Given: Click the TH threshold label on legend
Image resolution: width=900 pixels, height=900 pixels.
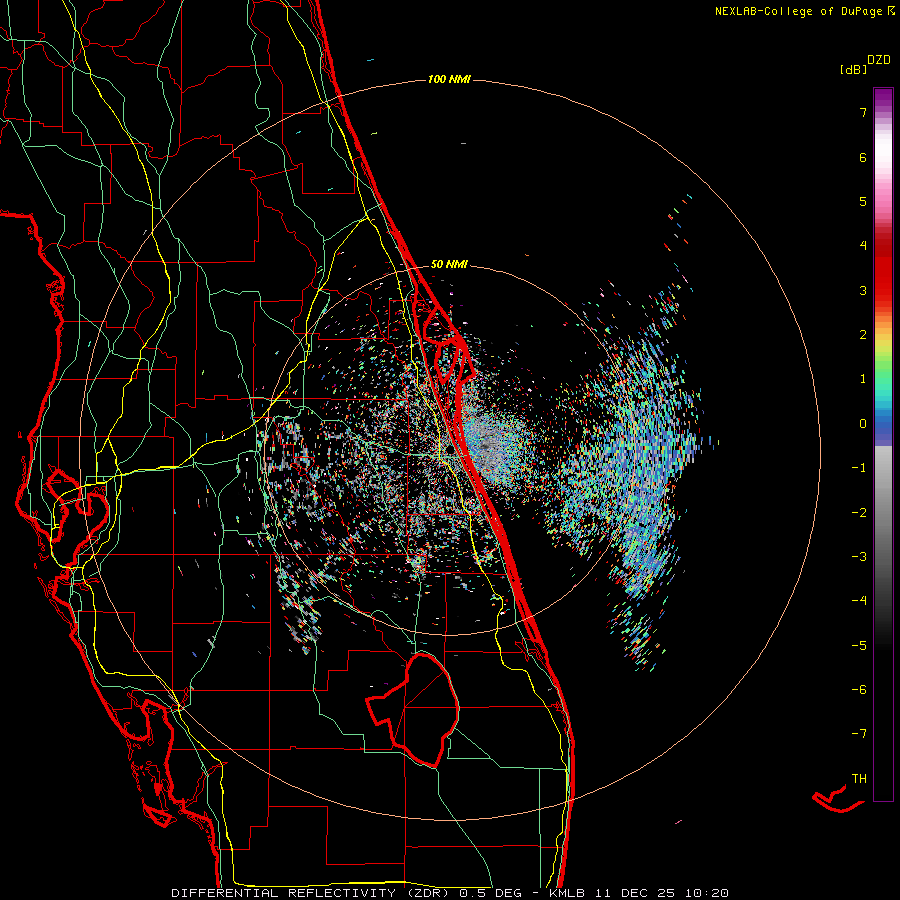Looking at the screenshot, I should point(859,779).
